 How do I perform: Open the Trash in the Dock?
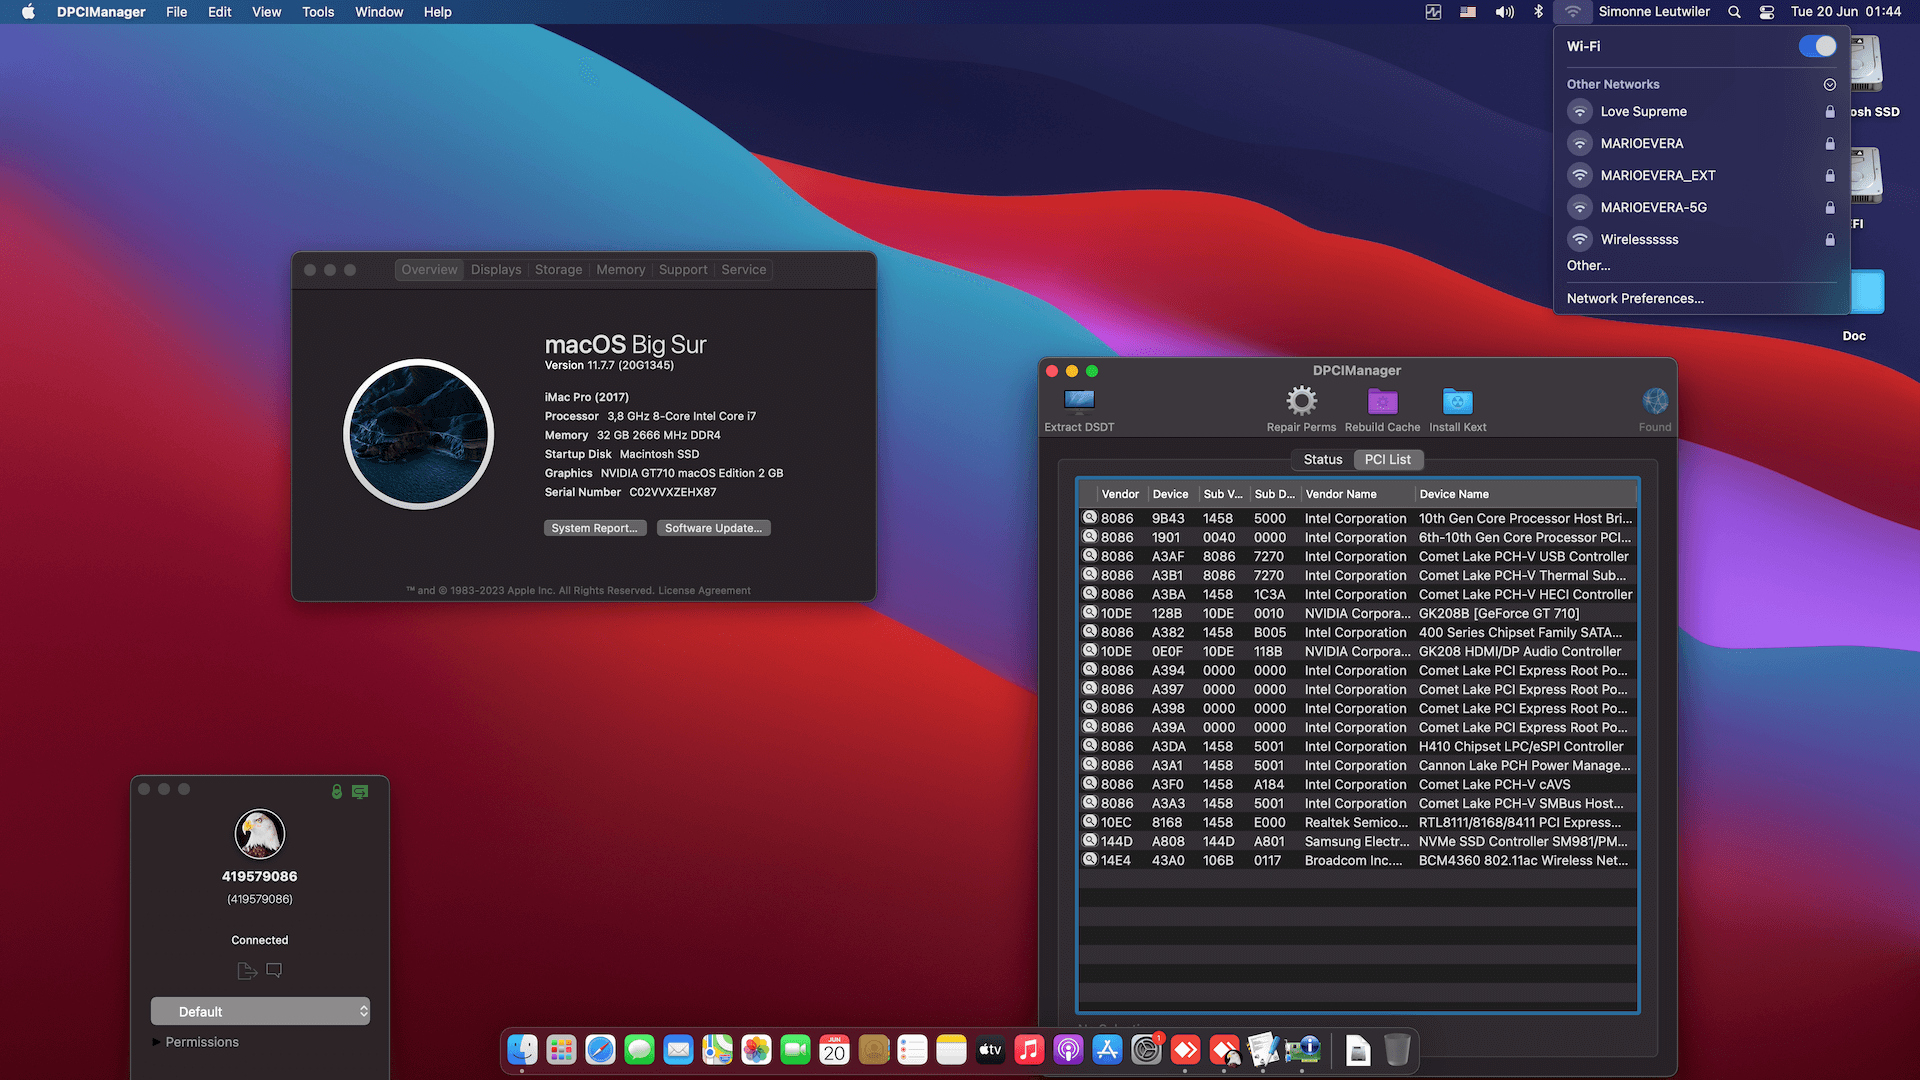(x=1397, y=1049)
